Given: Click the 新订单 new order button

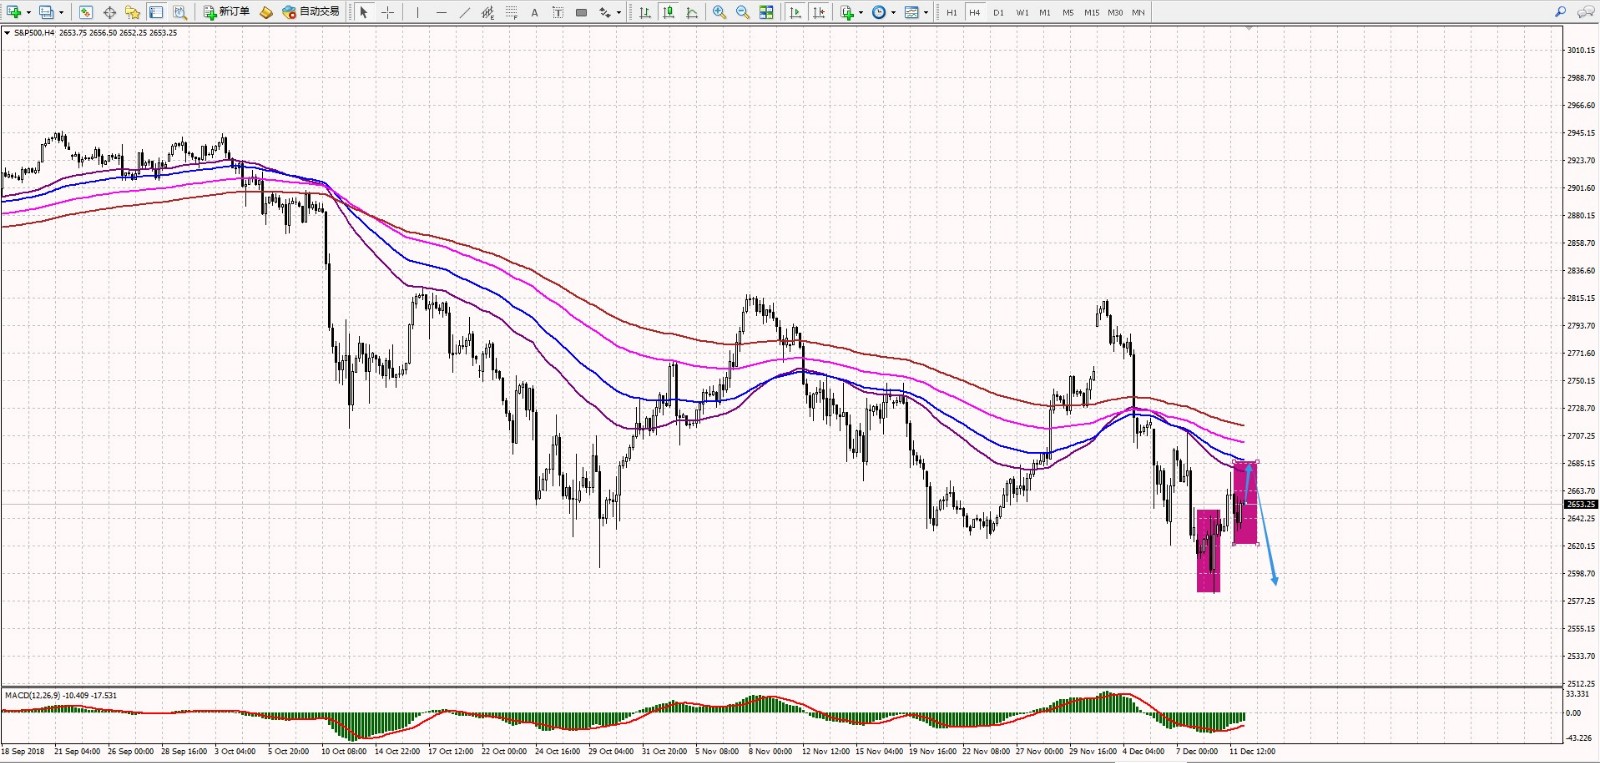Looking at the screenshot, I should (x=226, y=12).
